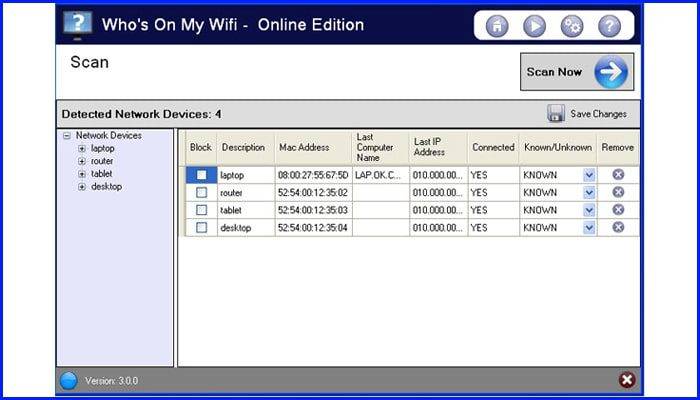Select MAC address 08:00:27:55:67:5D
Viewport: 700px width, 400px height.
click(313, 175)
